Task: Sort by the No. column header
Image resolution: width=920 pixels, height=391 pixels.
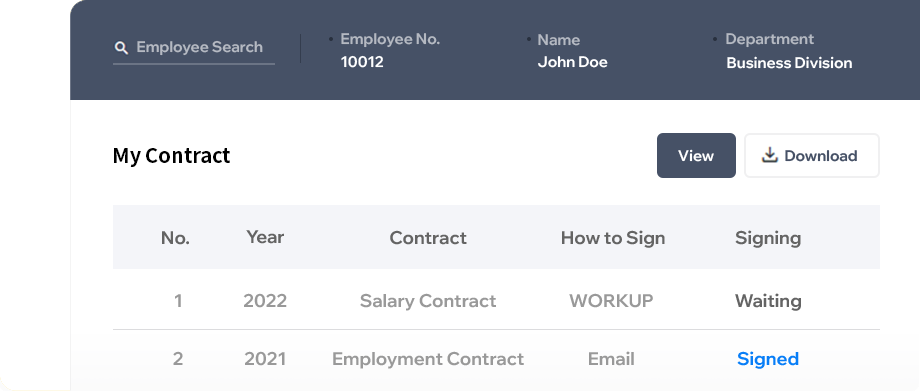Action: [x=175, y=238]
